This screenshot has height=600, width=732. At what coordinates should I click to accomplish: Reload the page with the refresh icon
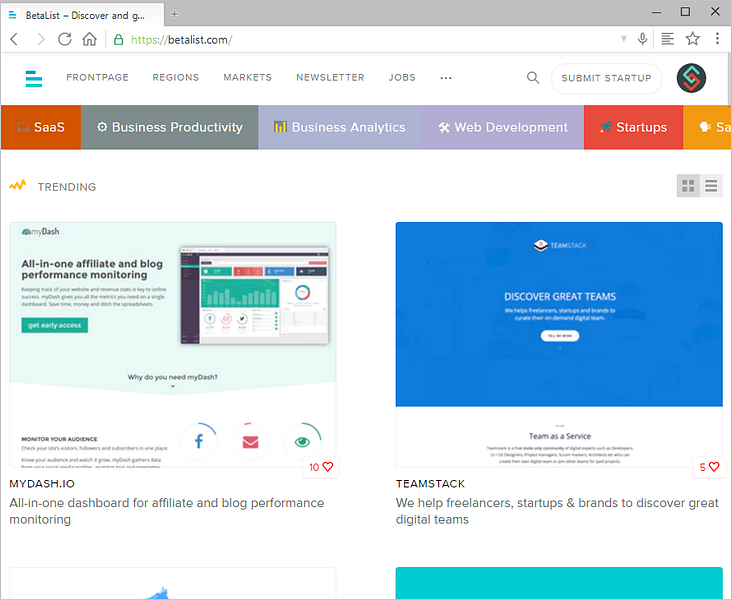coord(65,39)
